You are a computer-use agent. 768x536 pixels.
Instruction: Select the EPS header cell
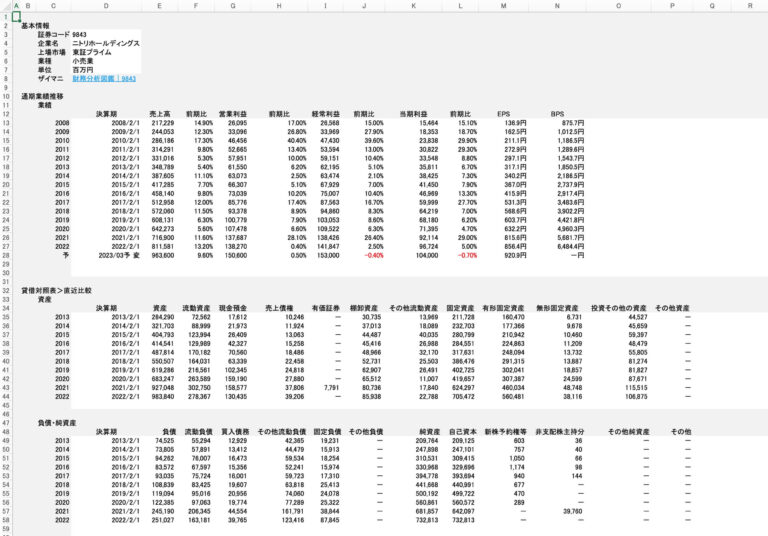[503, 114]
